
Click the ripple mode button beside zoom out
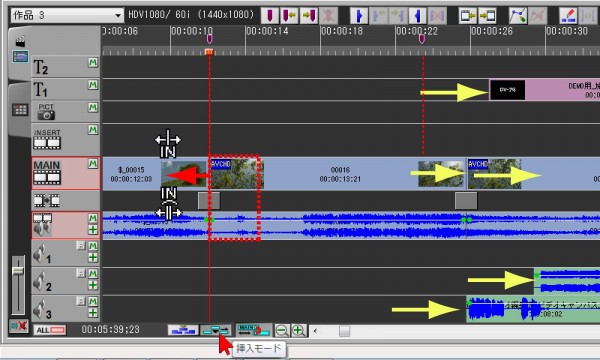tap(253, 330)
